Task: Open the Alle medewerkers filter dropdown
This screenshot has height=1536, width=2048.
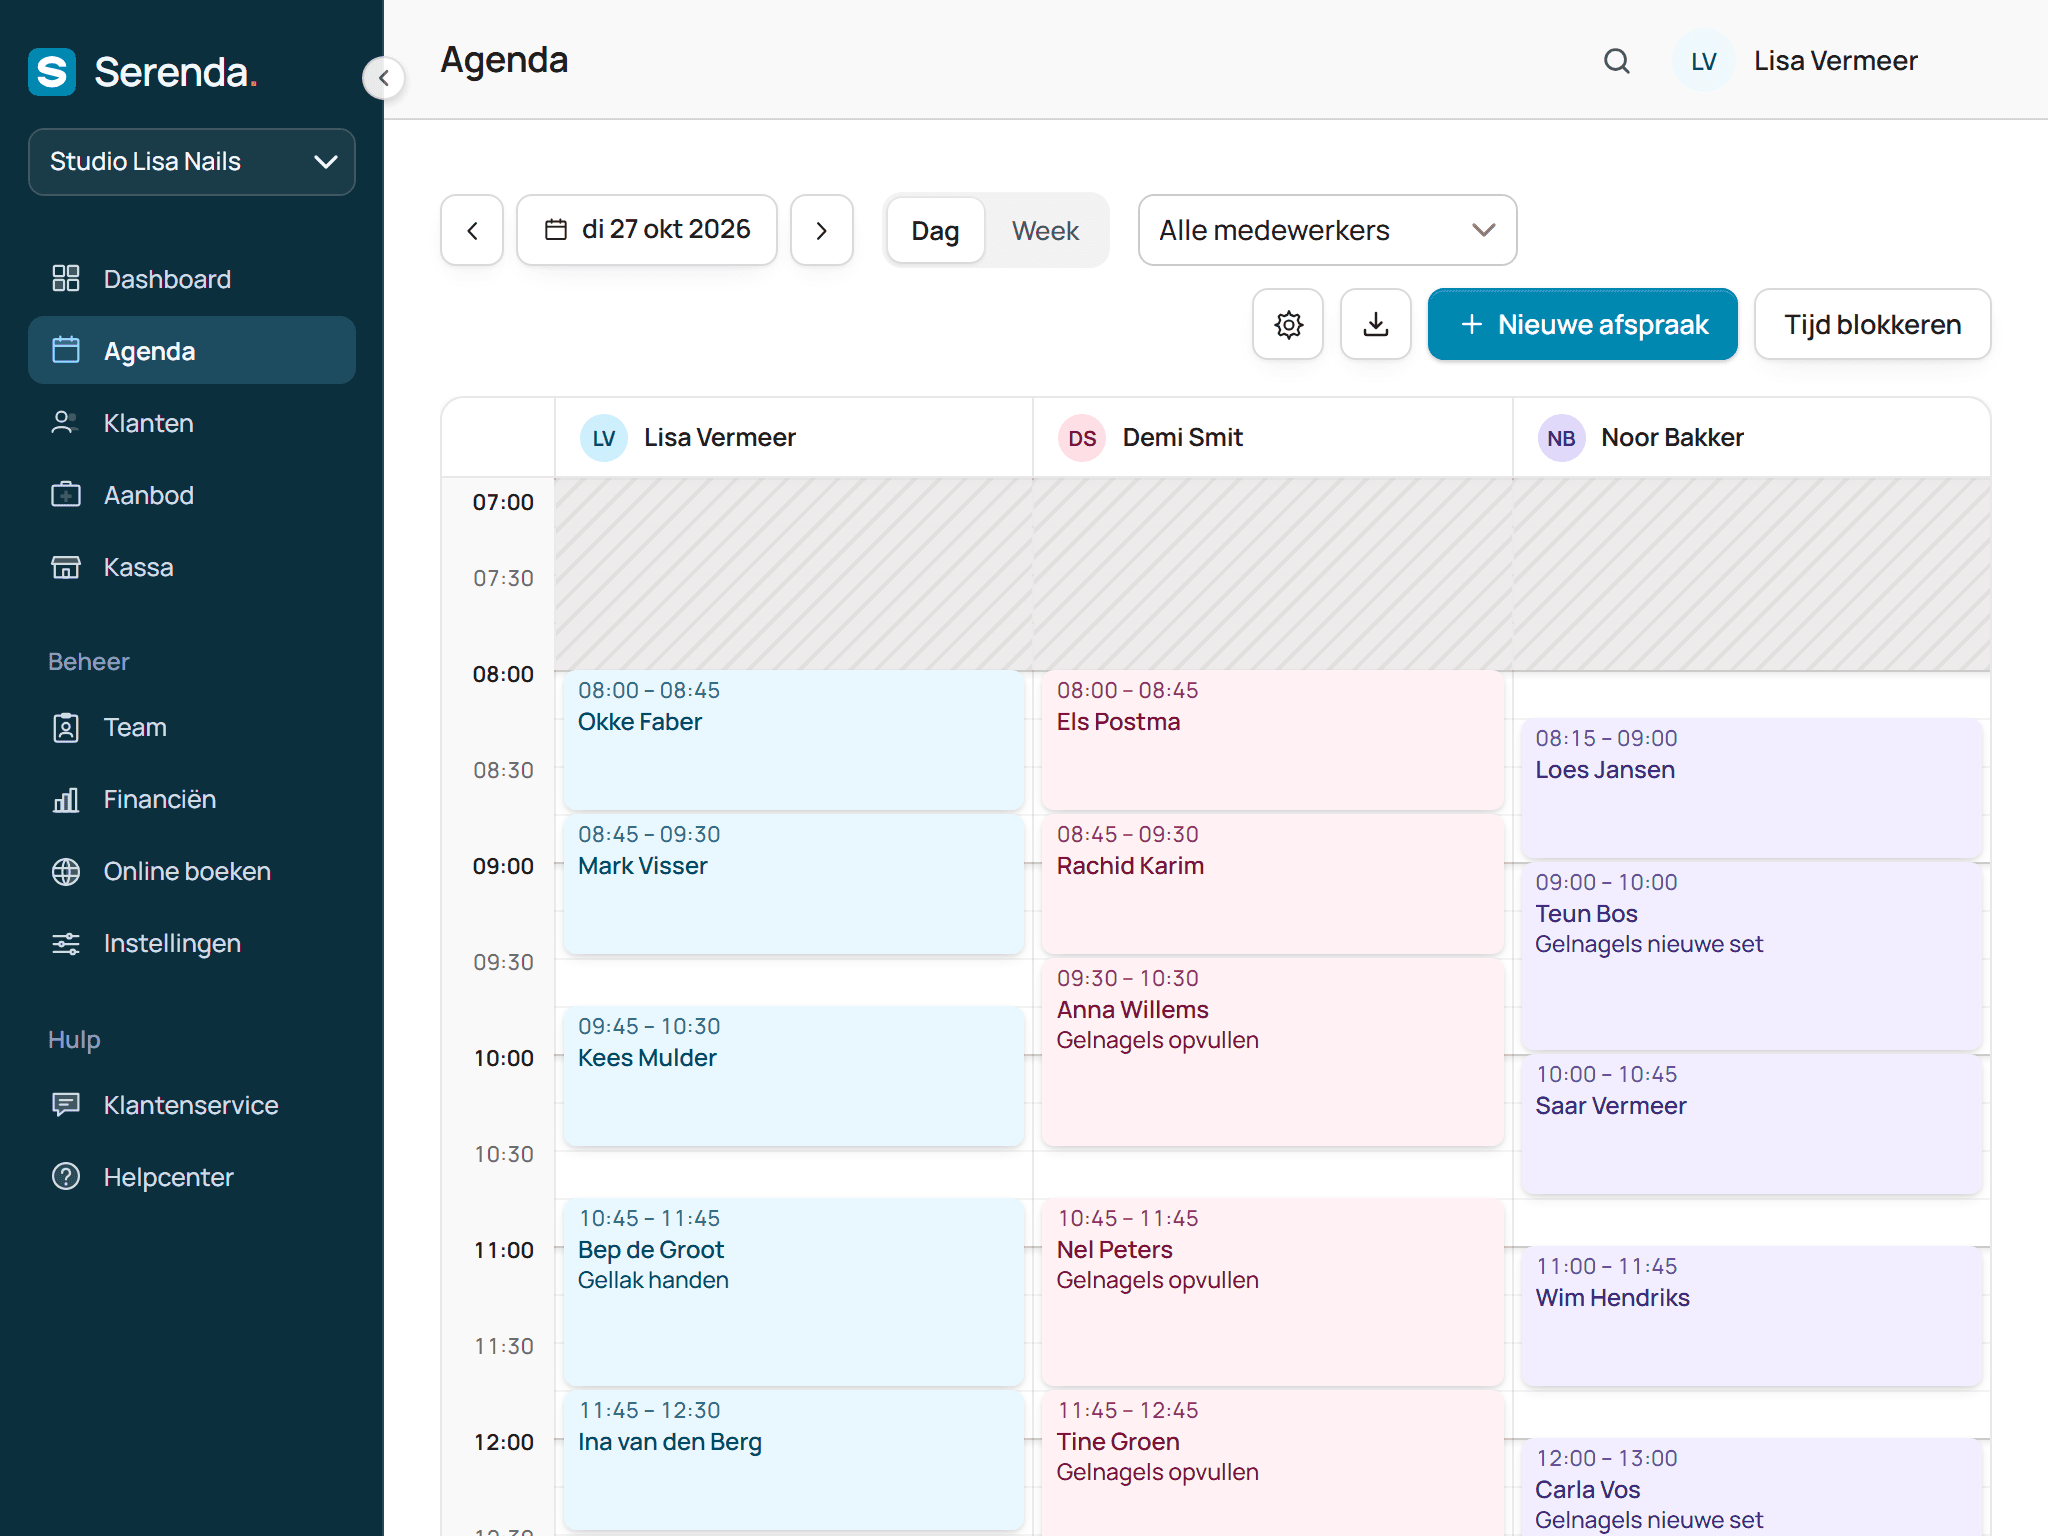Action: tap(1327, 230)
